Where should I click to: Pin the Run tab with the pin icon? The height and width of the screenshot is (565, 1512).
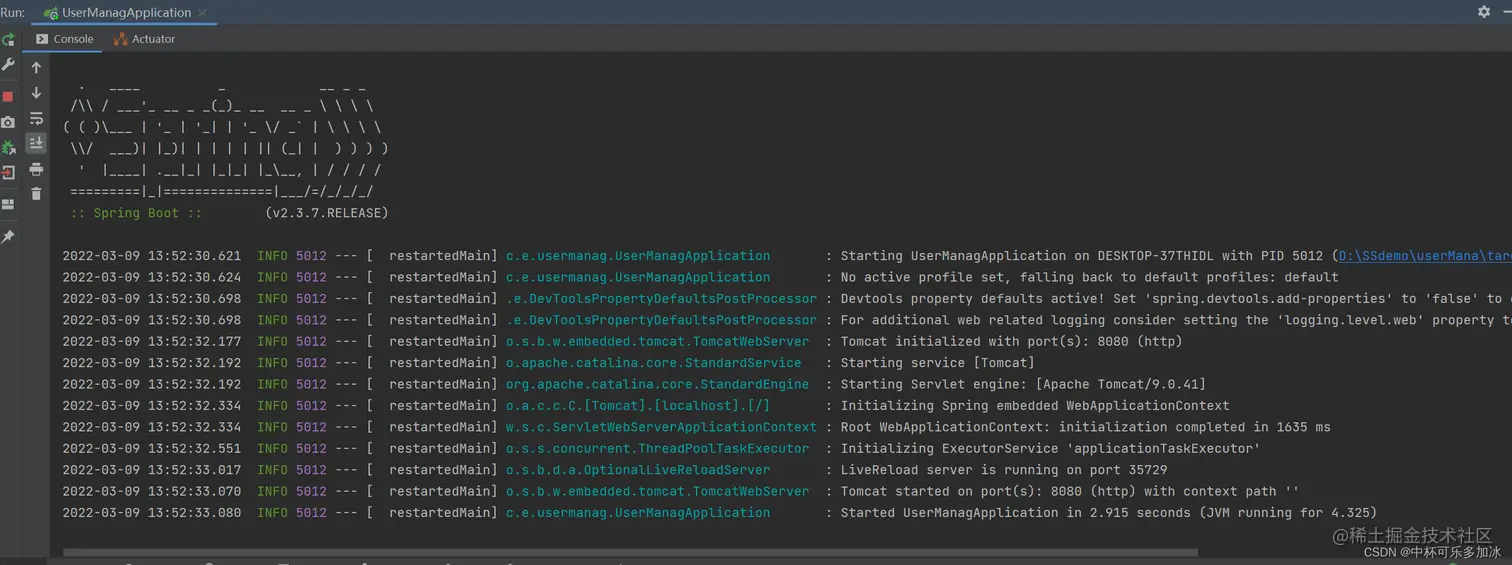click(8, 237)
